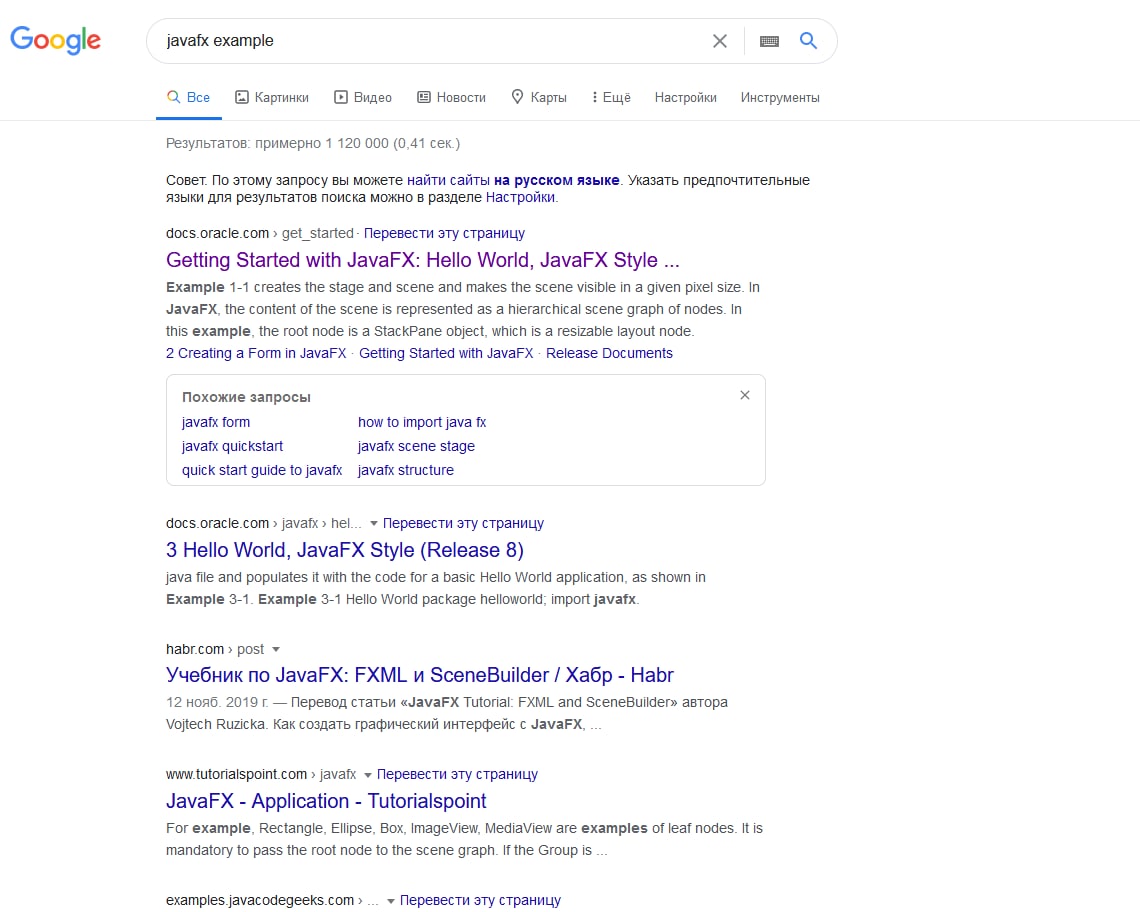This screenshot has width=1140, height=912.
Task: Open the Карты tab
Action: click(539, 97)
